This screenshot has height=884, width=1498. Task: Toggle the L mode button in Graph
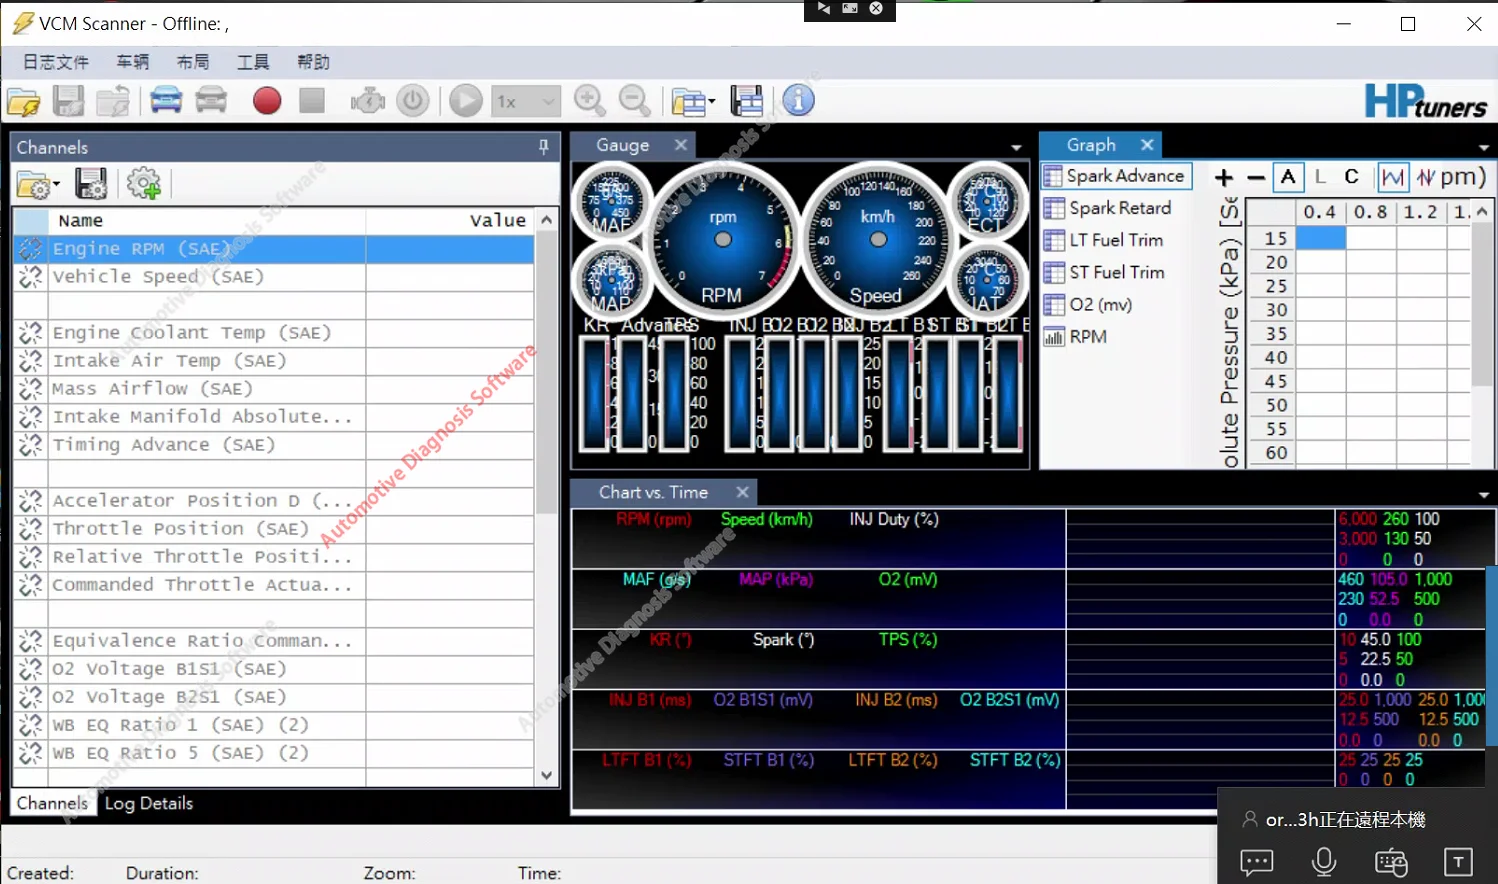1320,177
